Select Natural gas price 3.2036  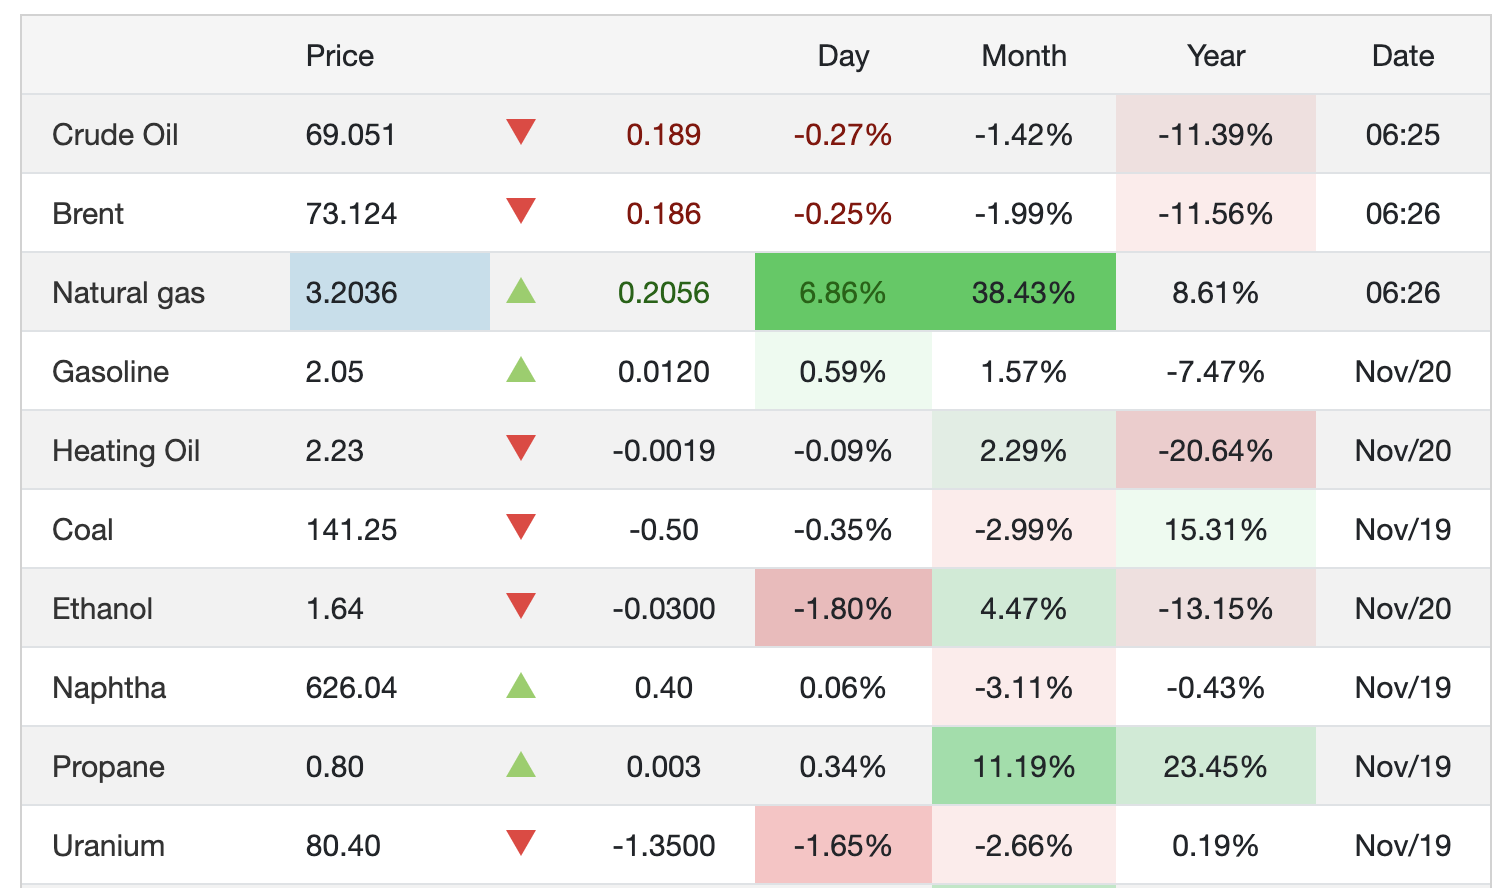pyautogui.click(x=351, y=293)
